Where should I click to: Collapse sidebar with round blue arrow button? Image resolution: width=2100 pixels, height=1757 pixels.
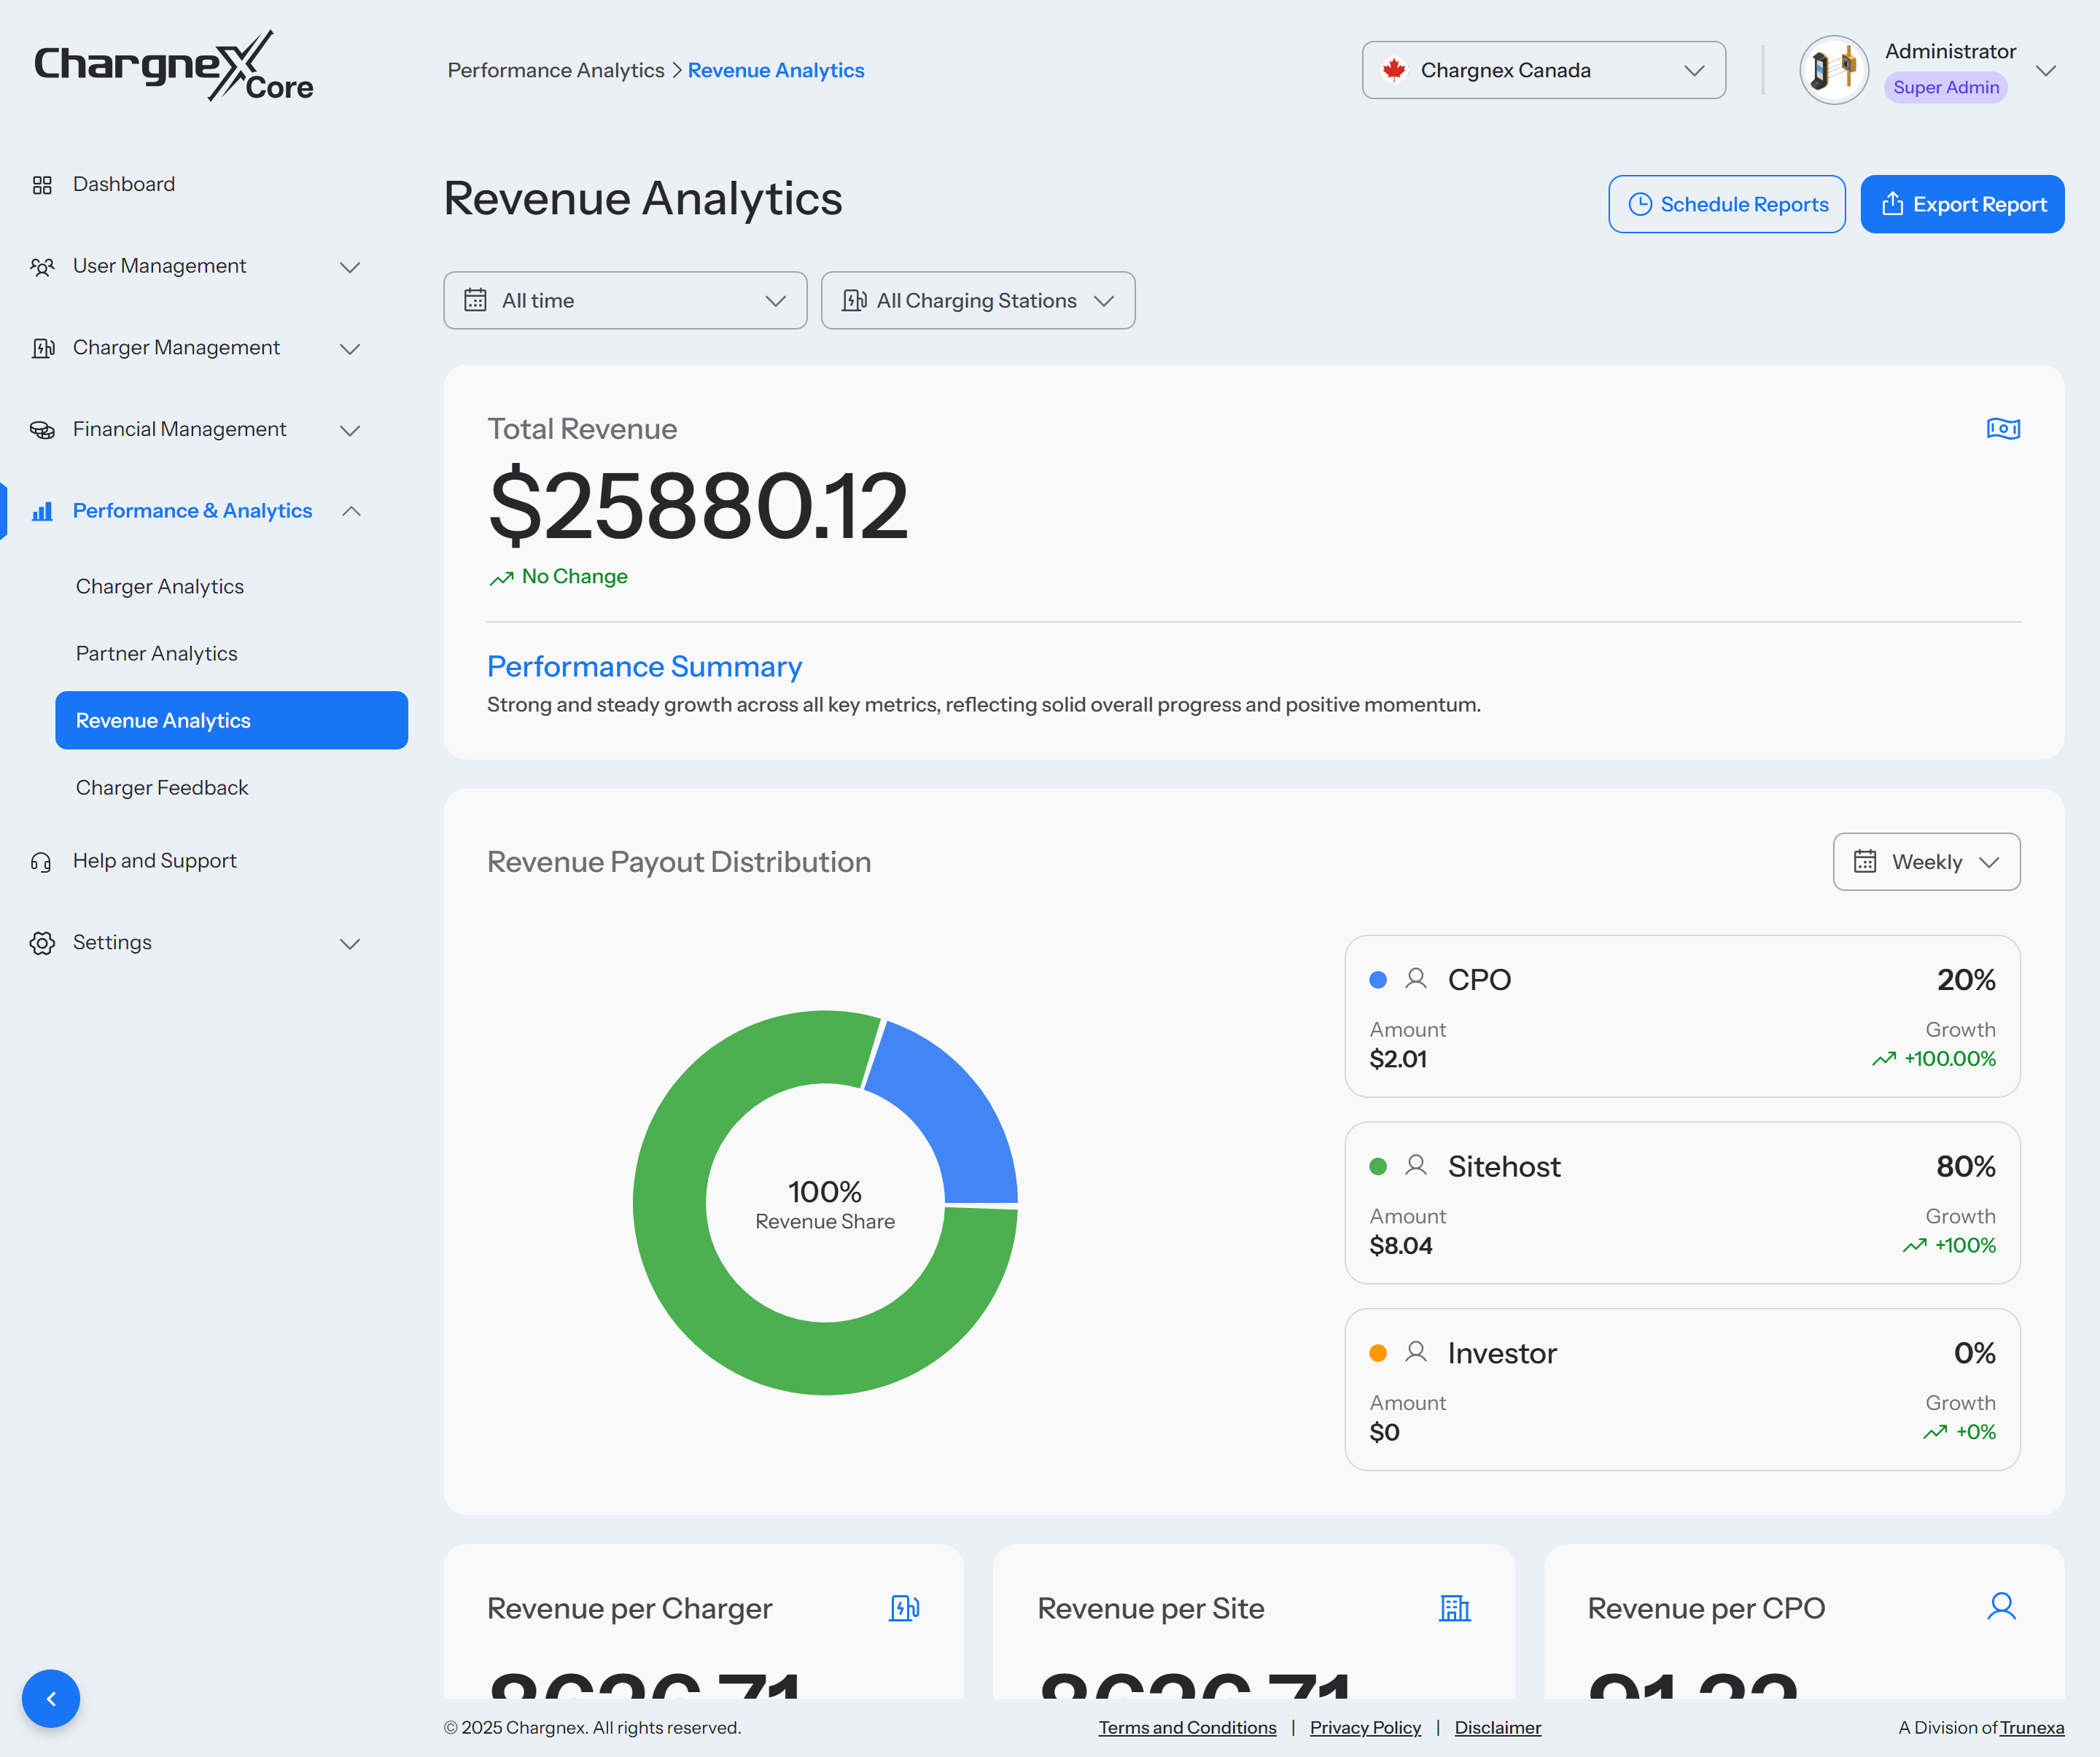click(51, 1698)
